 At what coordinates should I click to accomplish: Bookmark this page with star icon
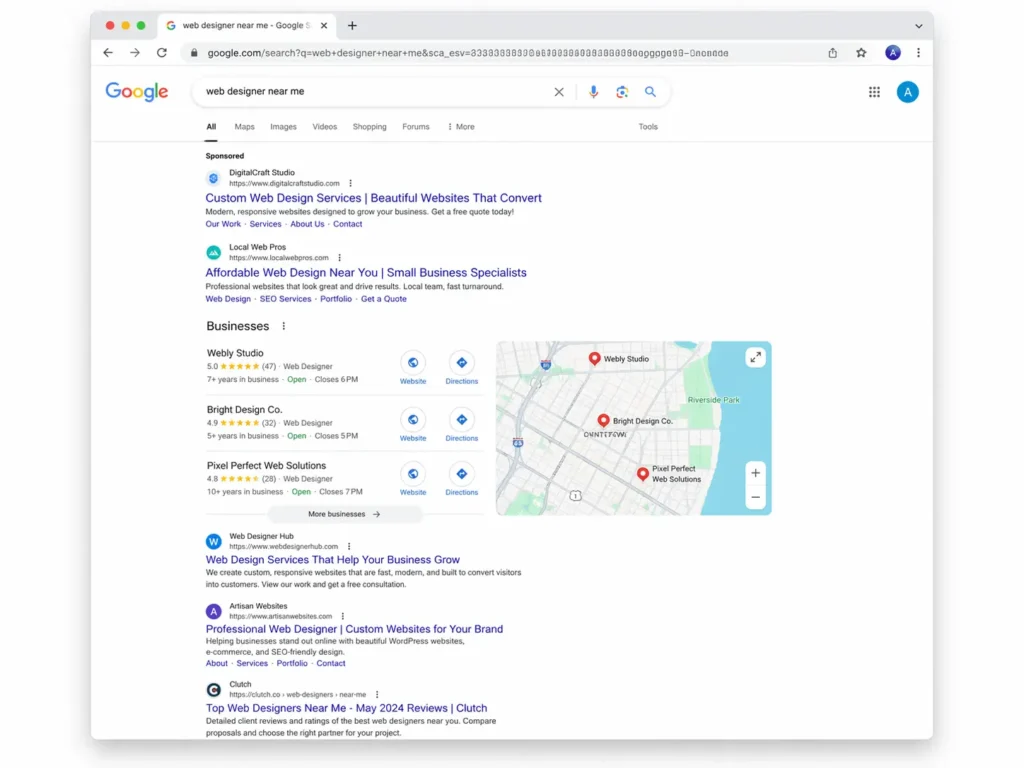861,53
